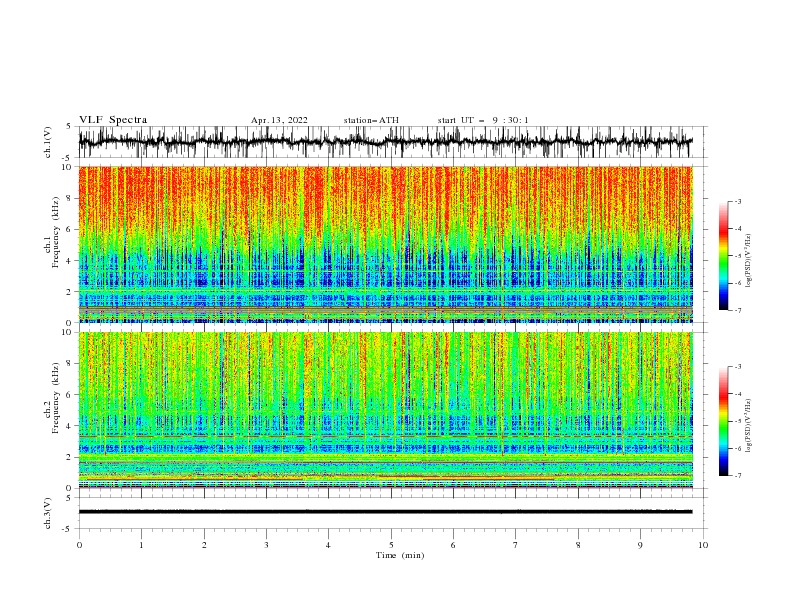Click inside the ch.1 spectrogram panel
Viewport: 792px width, 612px height.
[385, 244]
